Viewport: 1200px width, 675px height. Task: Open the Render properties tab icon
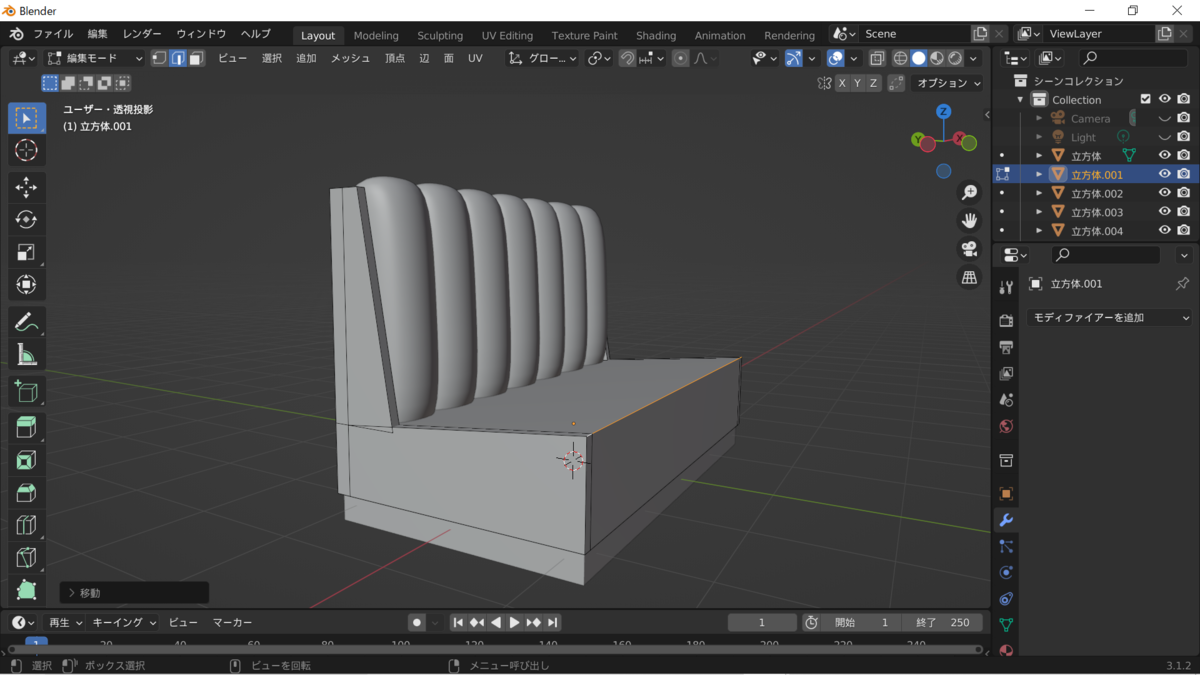(x=1006, y=320)
